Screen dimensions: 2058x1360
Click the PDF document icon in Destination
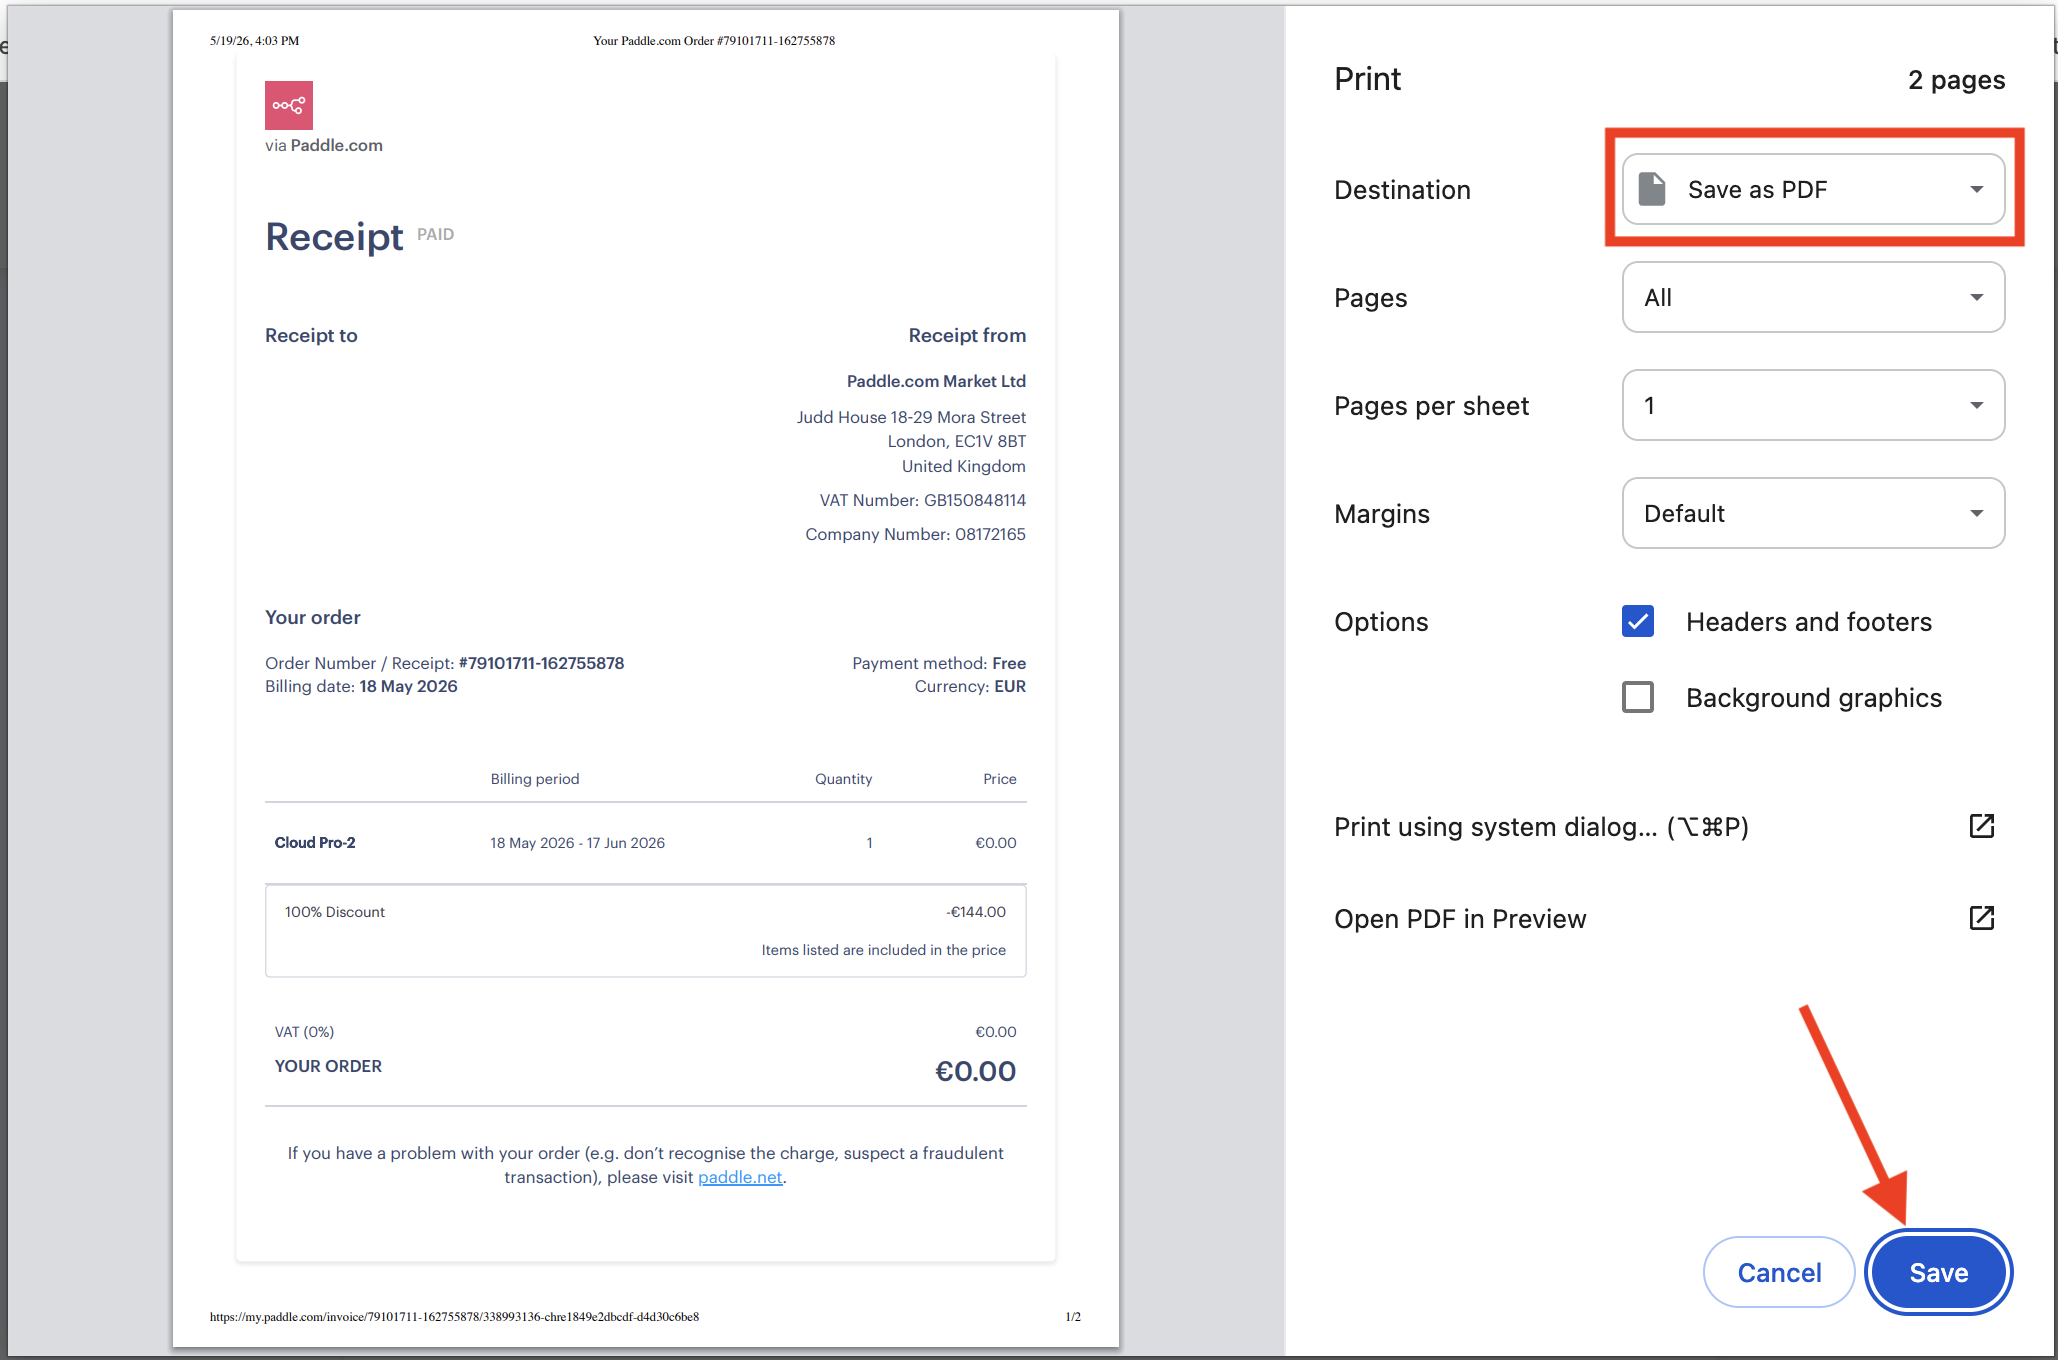coord(1652,189)
